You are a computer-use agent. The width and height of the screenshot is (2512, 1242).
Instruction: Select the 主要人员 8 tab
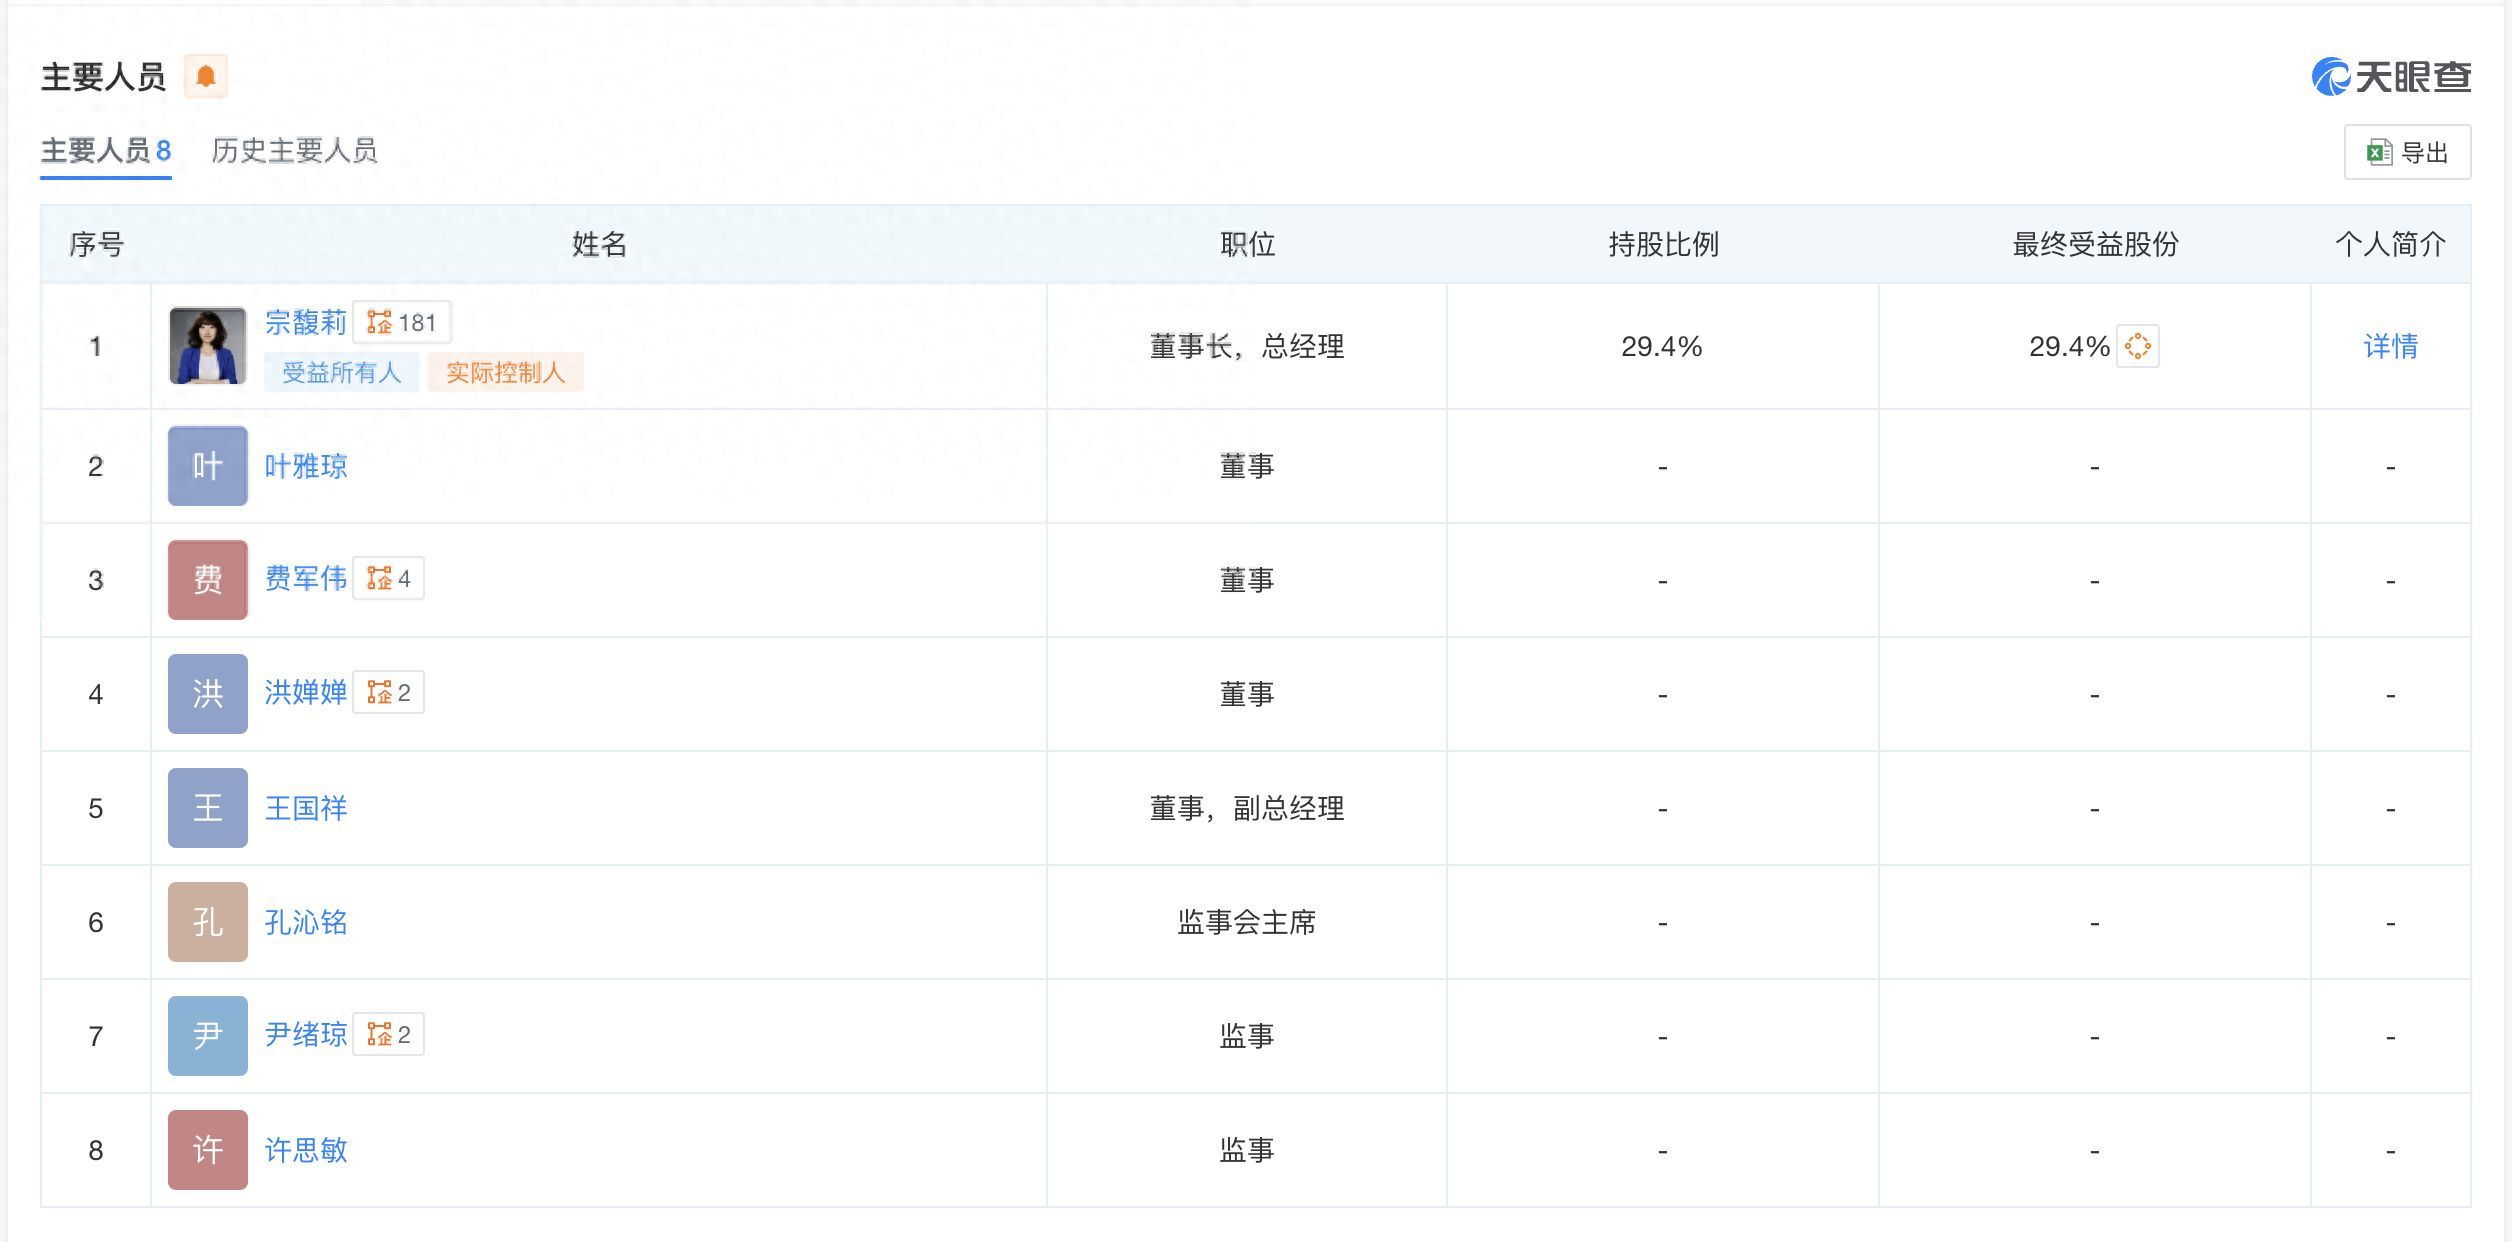[106, 151]
